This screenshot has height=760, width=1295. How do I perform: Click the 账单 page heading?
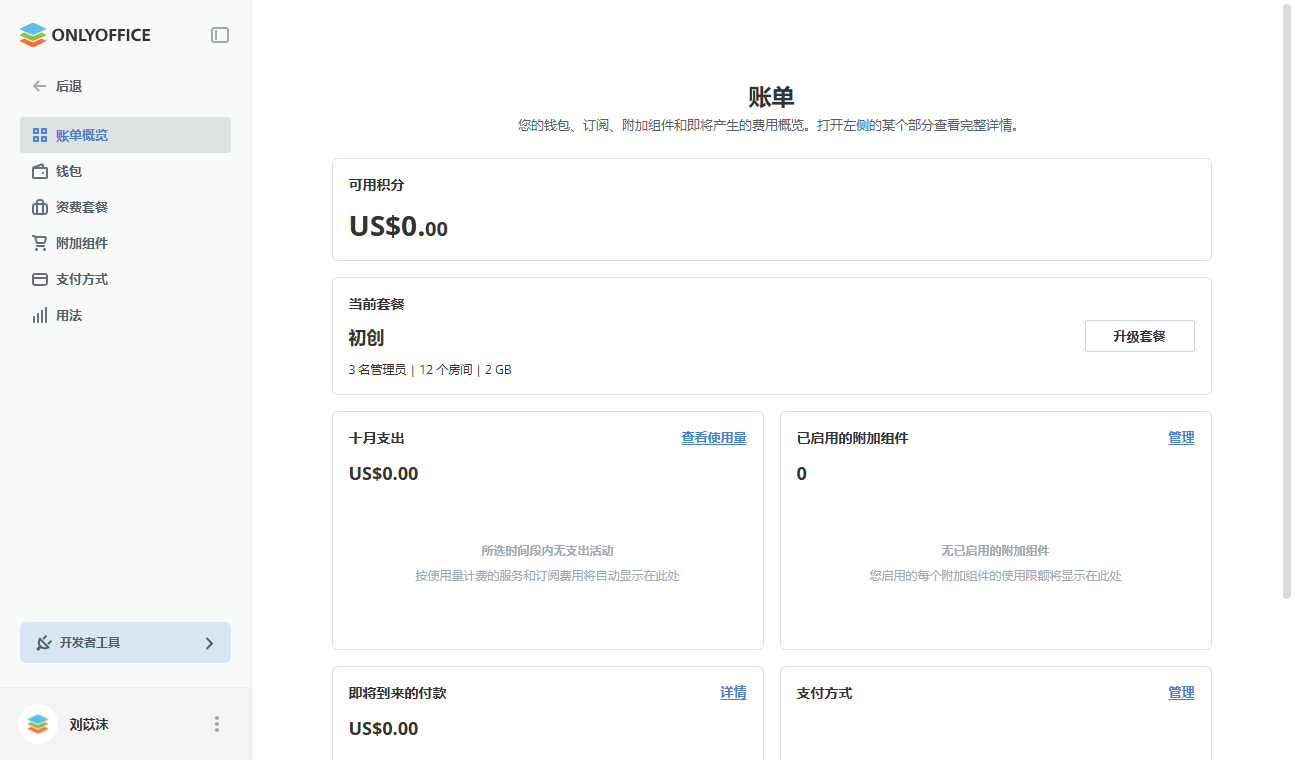771,97
